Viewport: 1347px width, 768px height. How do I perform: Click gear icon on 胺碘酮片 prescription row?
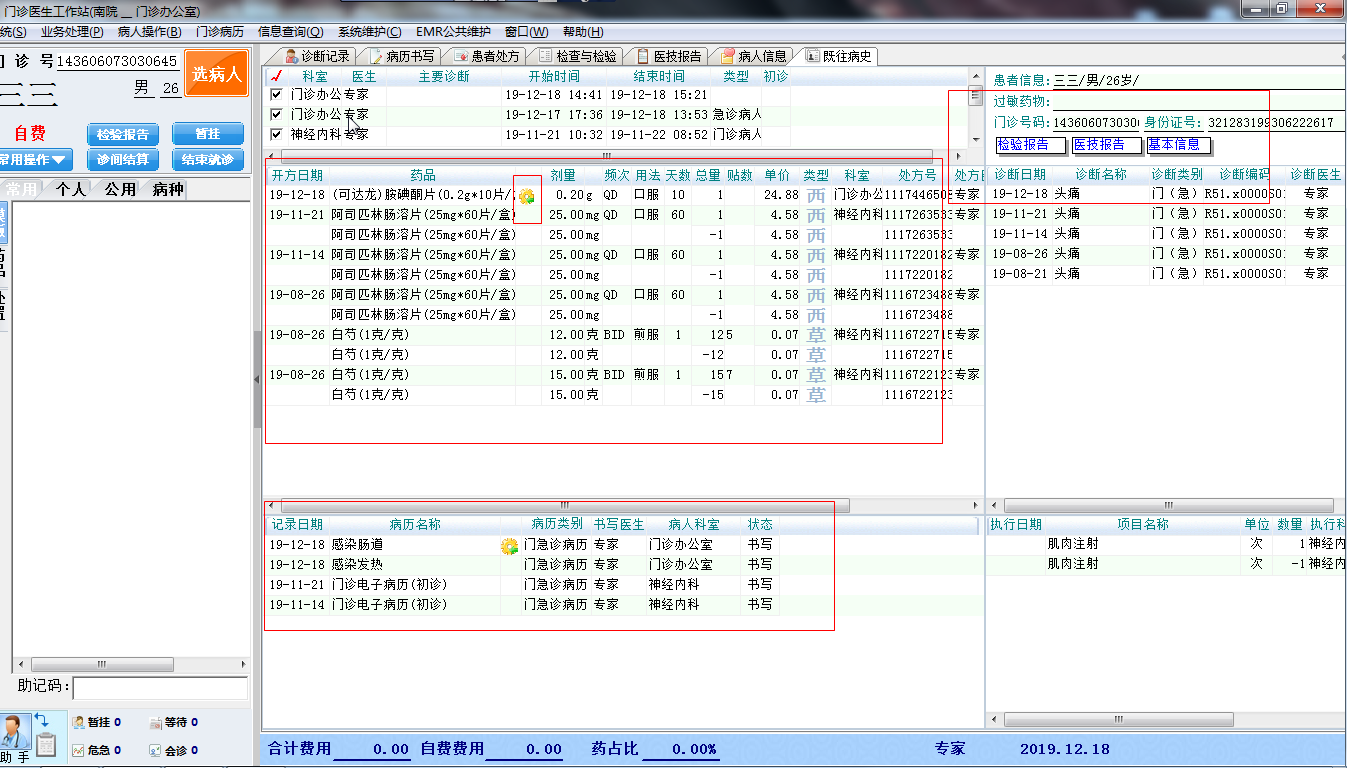(526, 197)
